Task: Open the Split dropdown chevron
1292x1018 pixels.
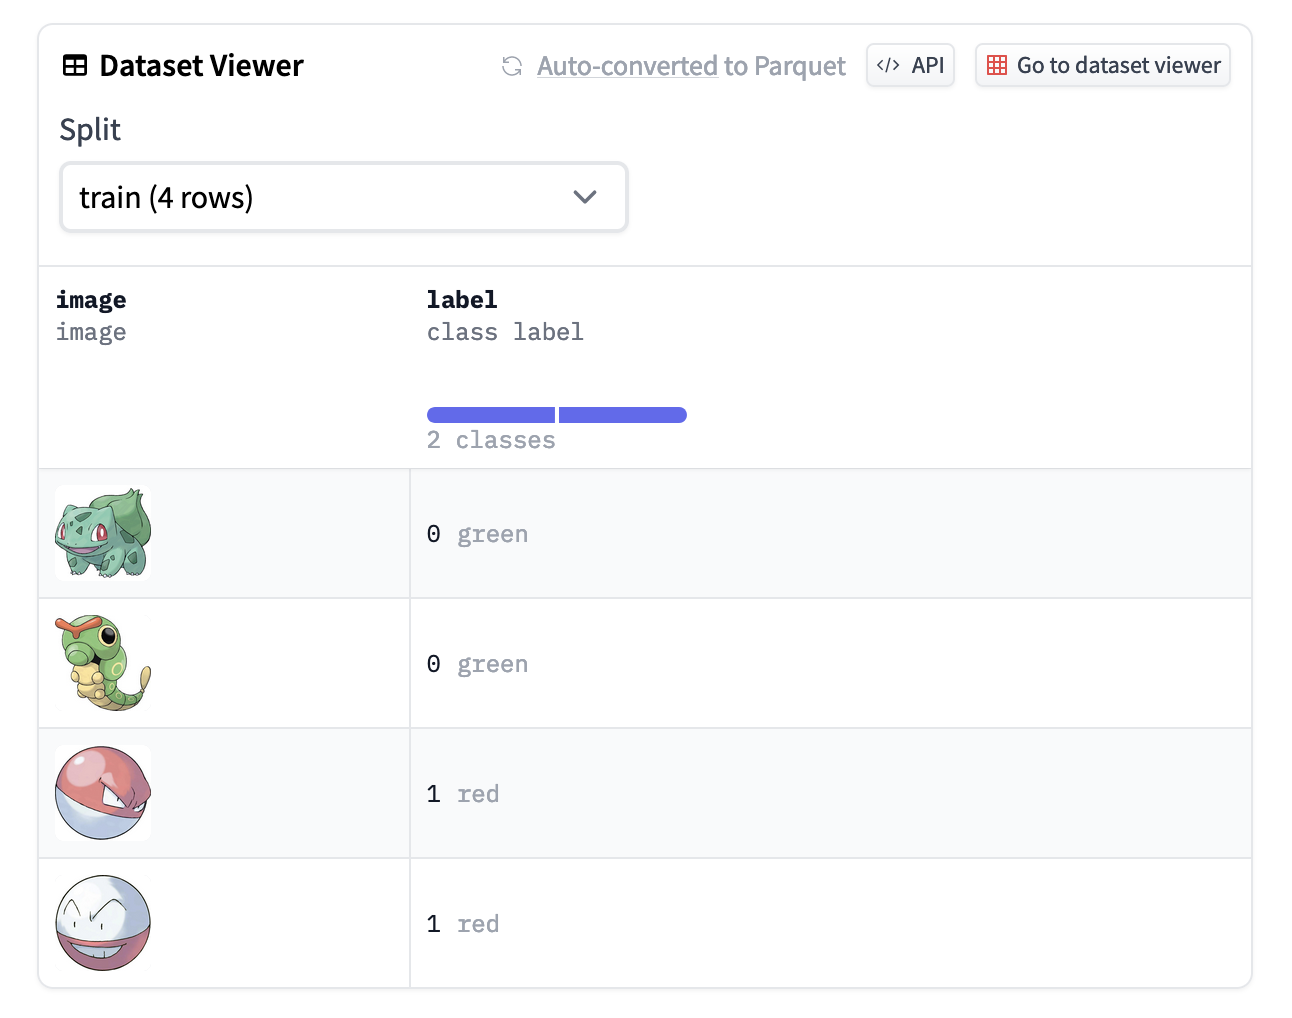Action: click(585, 197)
